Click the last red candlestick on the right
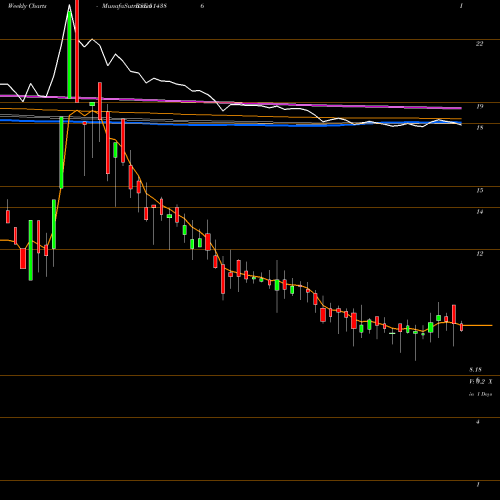 pyautogui.click(x=462, y=327)
